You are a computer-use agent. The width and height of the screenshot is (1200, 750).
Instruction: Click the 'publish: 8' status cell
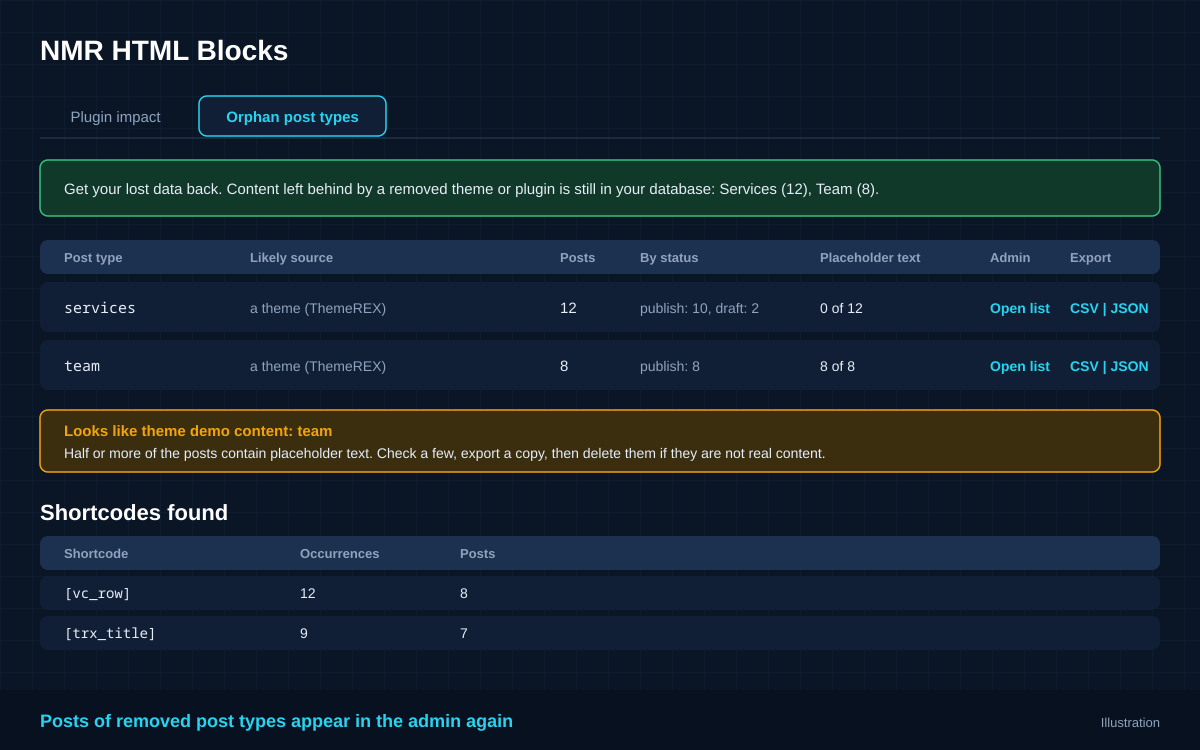click(670, 366)
